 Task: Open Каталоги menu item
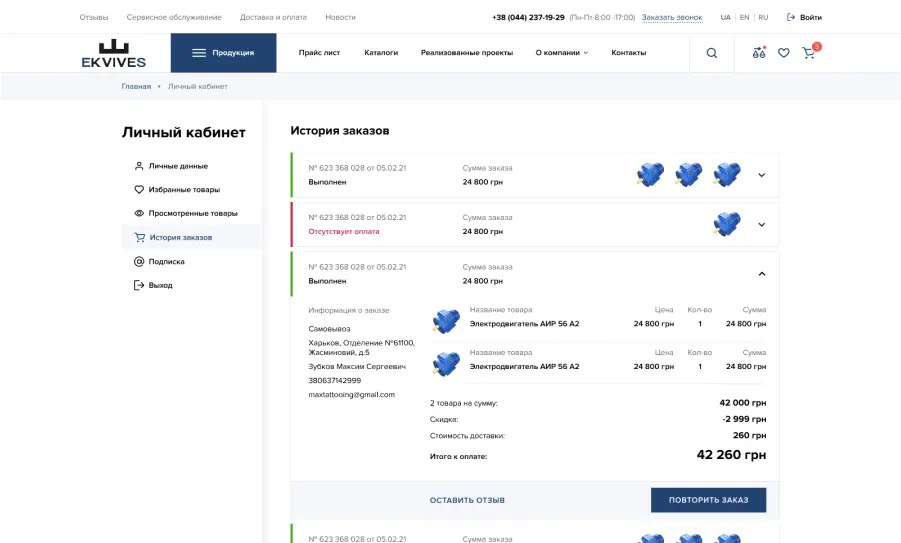tap(381, 53)
